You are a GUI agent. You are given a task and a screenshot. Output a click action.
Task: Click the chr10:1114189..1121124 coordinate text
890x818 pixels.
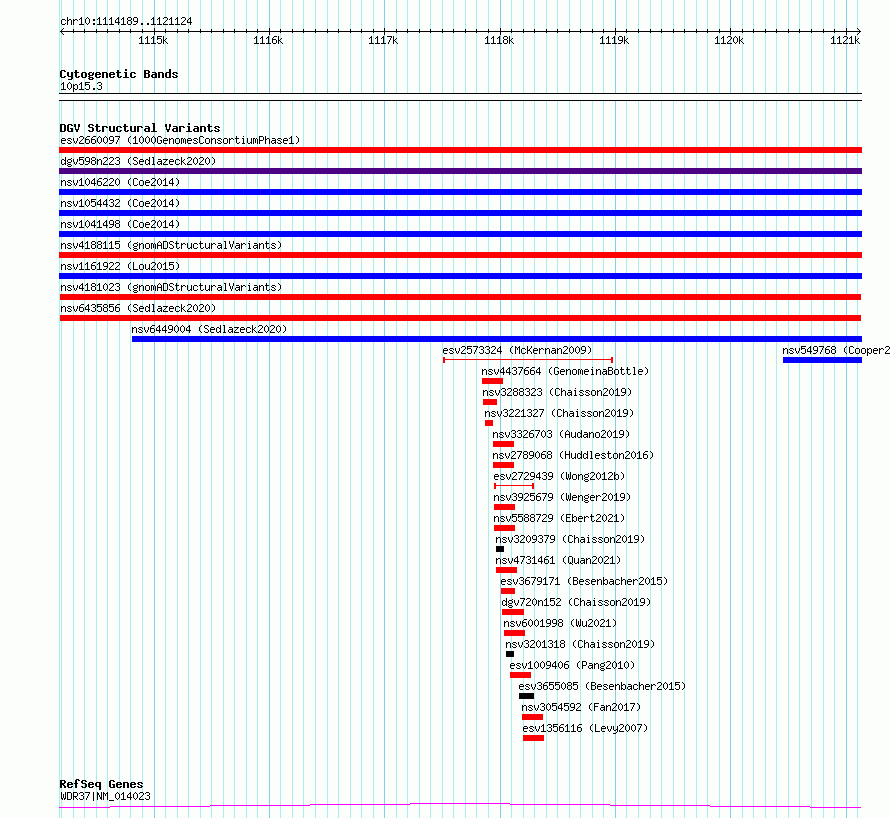coord(126,22)
